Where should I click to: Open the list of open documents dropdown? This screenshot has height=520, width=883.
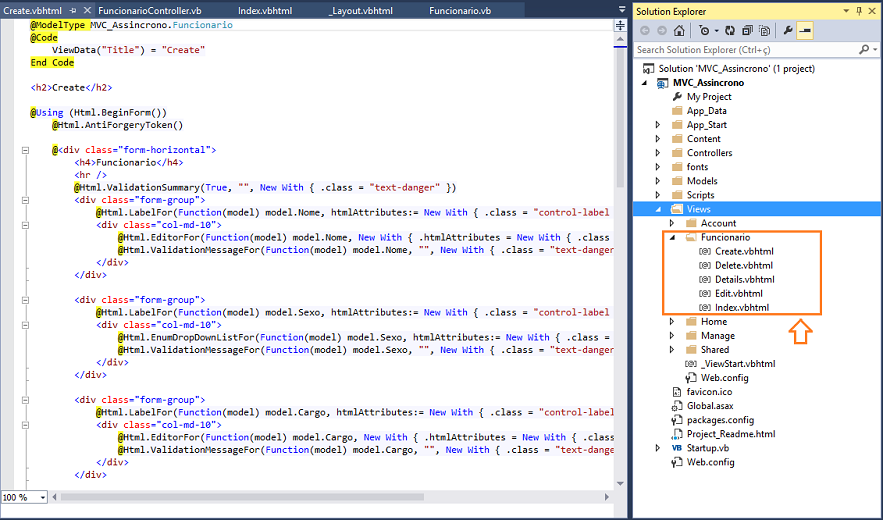pyautogui.click(x=622, y=10)
